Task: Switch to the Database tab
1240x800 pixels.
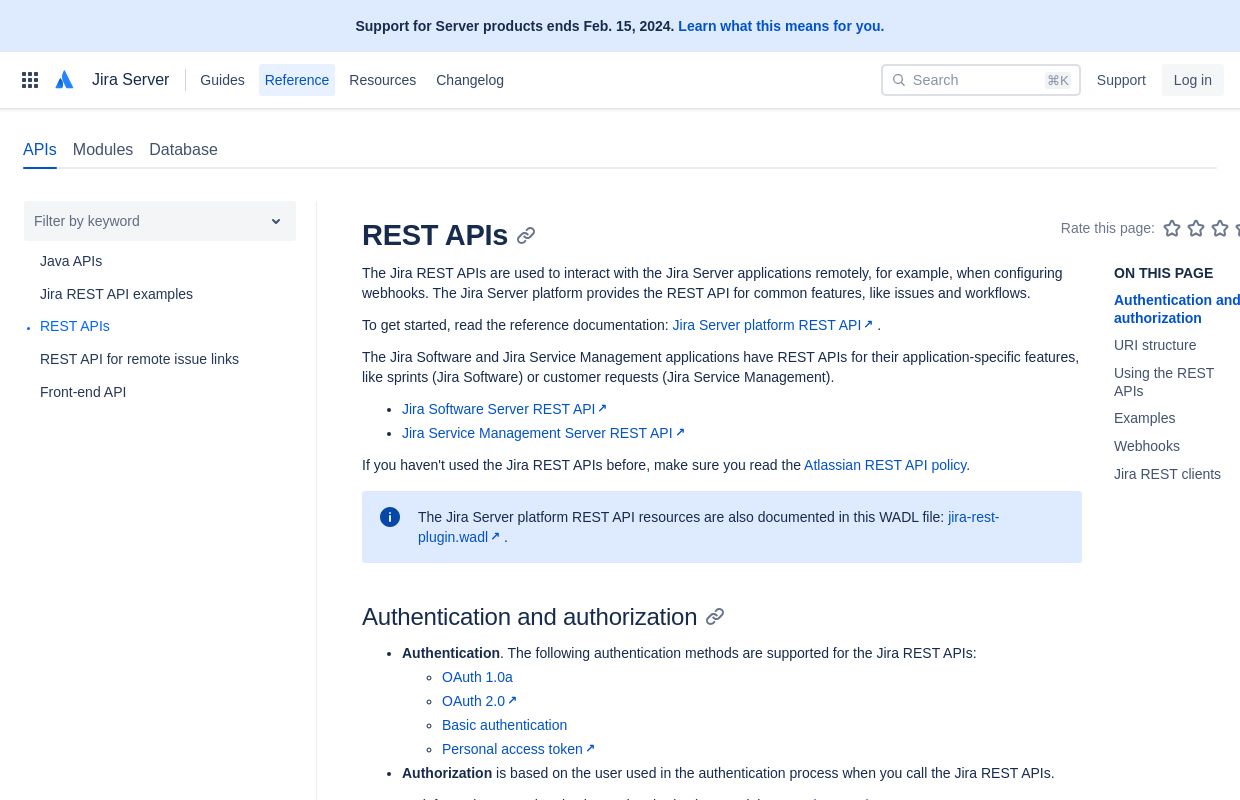Action: pyautogui.click(x=183, y=150)
